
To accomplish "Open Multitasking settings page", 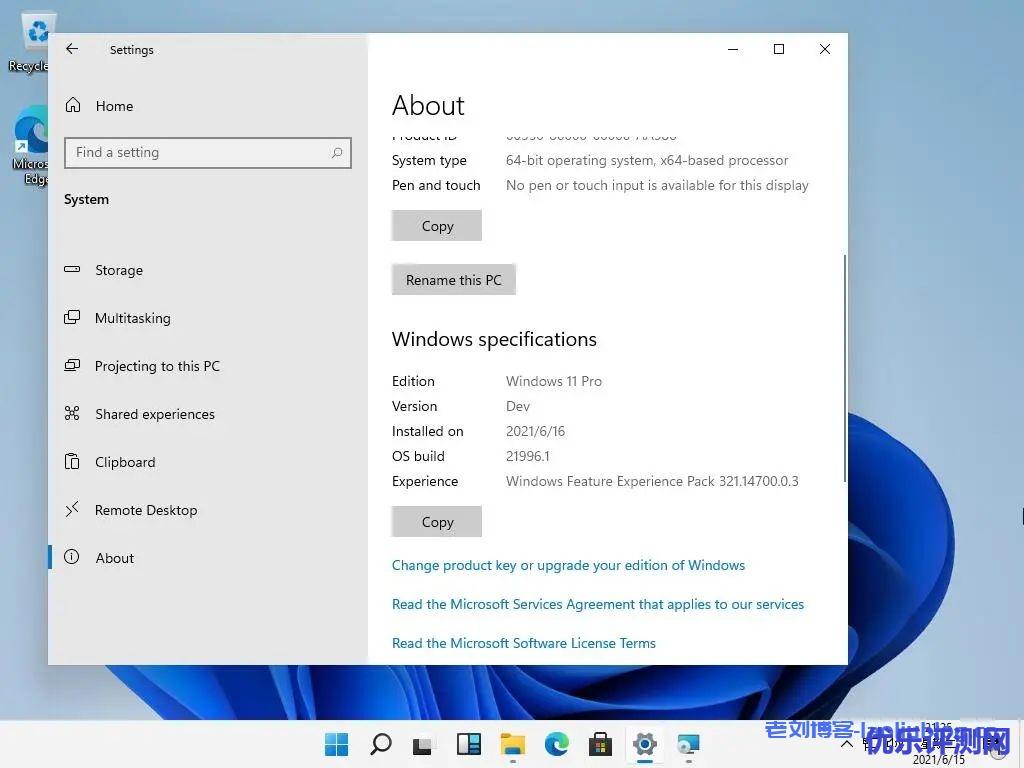I will 132,318.
